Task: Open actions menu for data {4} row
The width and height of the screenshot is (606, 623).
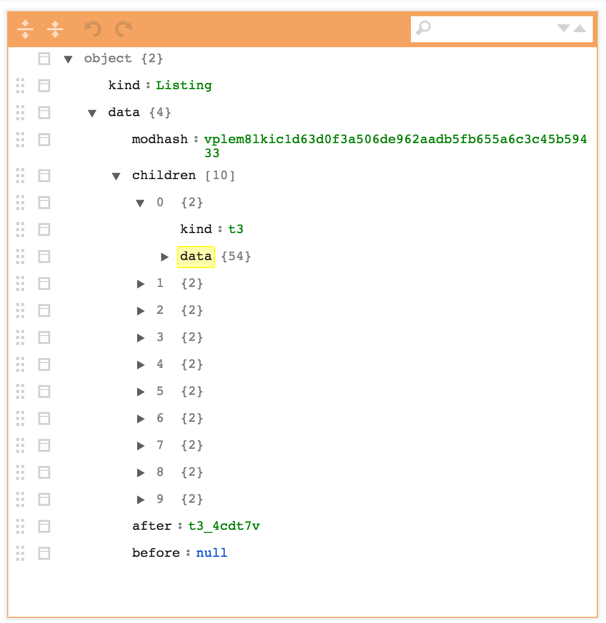Action: pos(44,112)
